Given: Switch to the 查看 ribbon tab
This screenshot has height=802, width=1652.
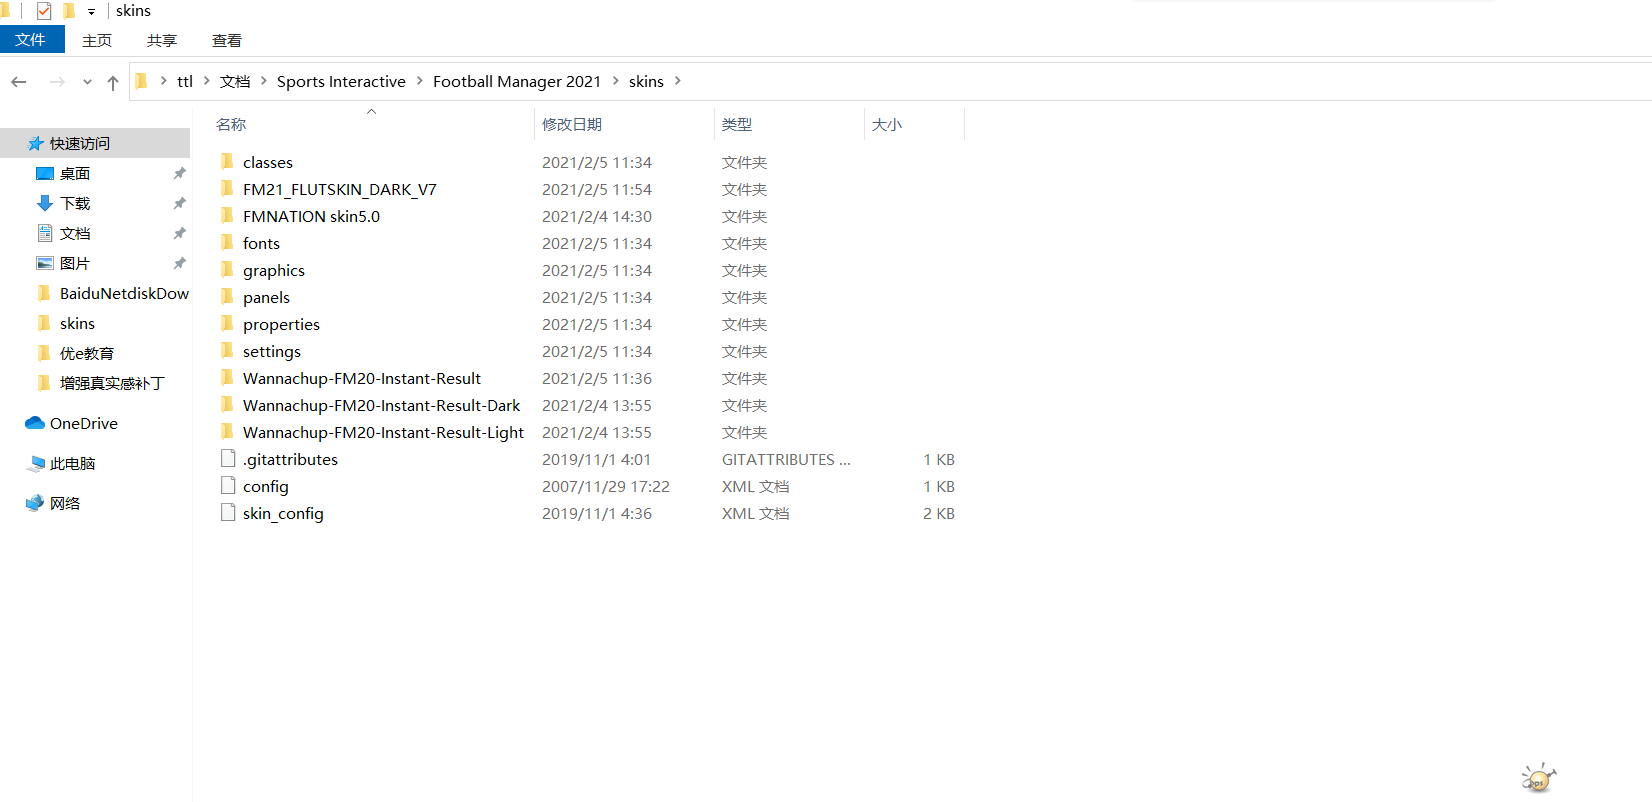Looking at the screenshot, I should (x=227, y=40).
